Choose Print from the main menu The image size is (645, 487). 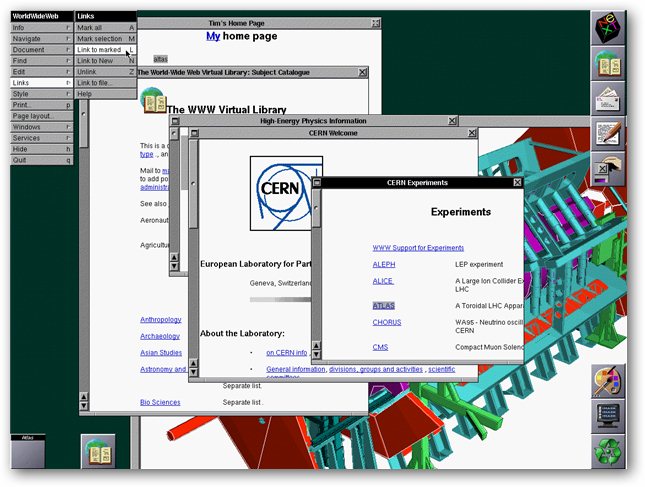tap(42, 105)
